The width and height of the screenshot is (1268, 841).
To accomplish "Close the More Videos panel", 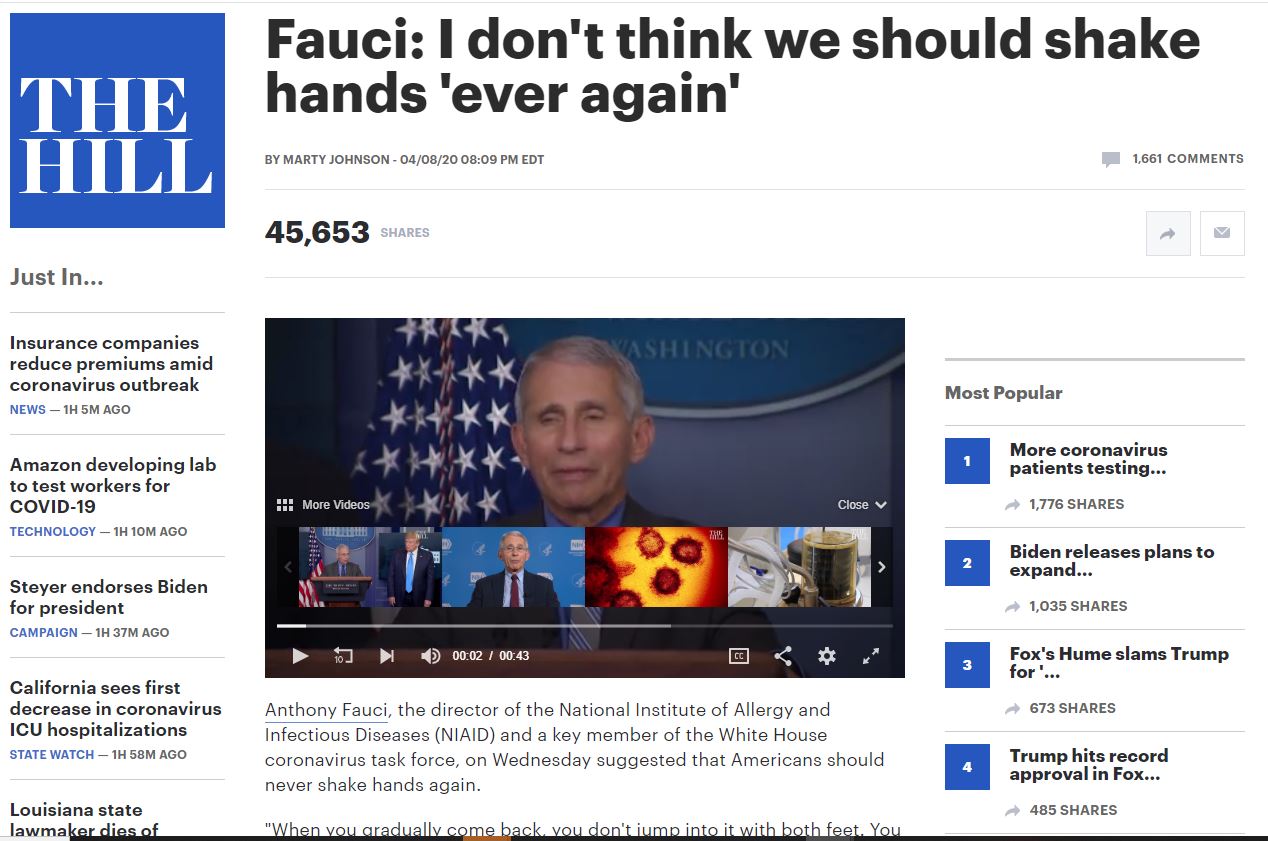I will click(862, 505).
